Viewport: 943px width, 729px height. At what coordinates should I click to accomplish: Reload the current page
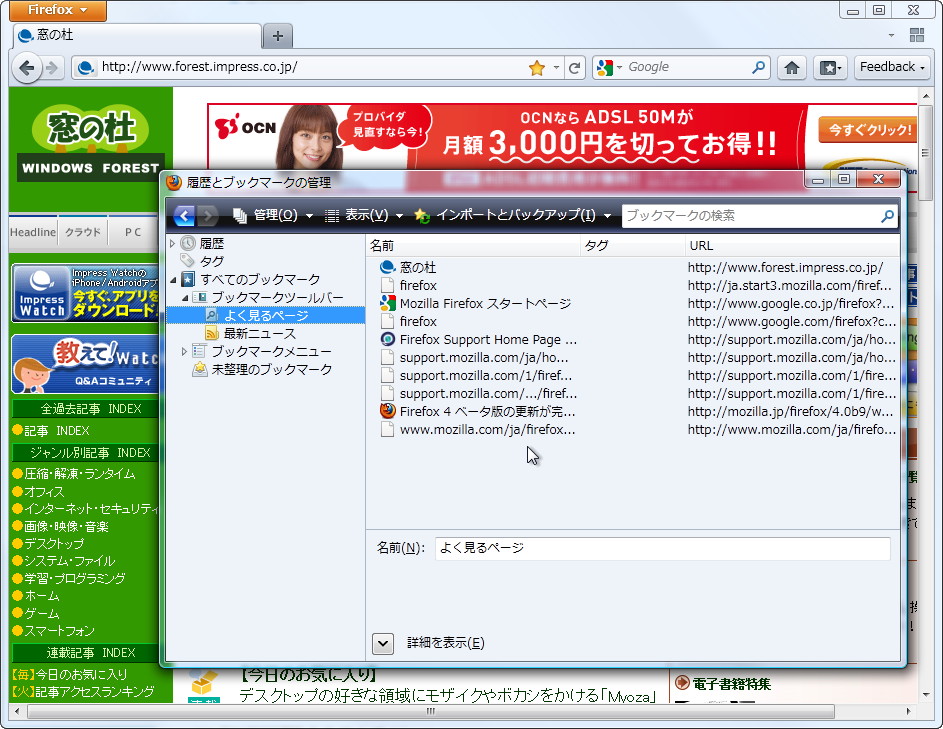point(574,67)
